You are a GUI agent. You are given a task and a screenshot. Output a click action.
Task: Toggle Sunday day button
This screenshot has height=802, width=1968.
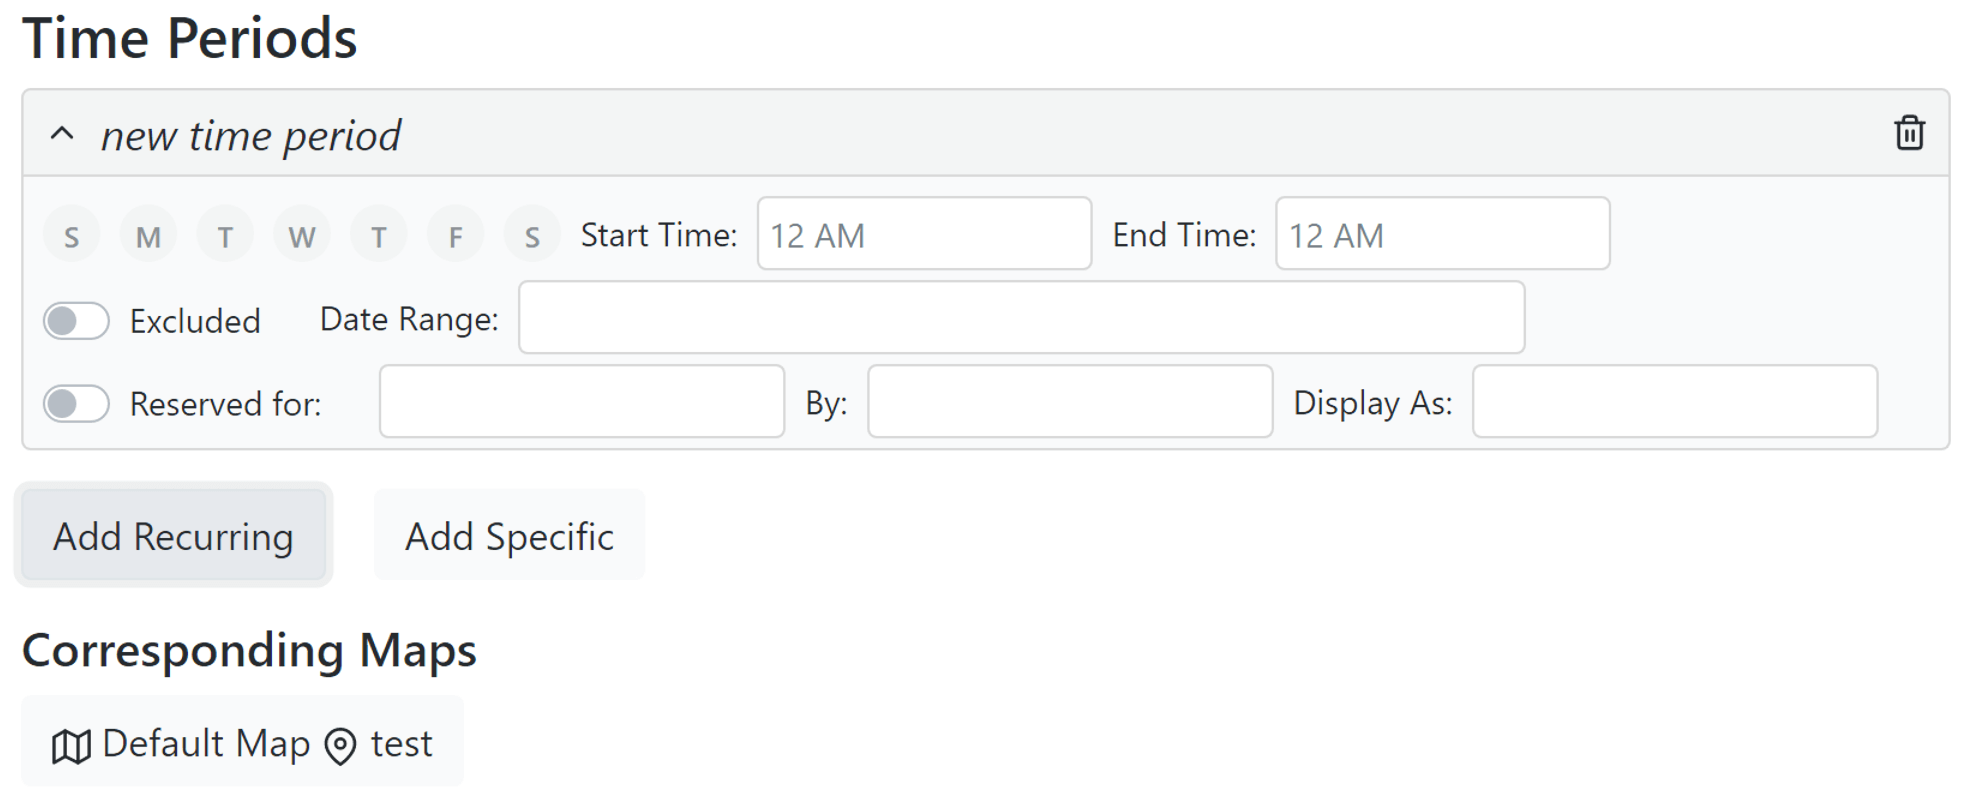(71, 236)
